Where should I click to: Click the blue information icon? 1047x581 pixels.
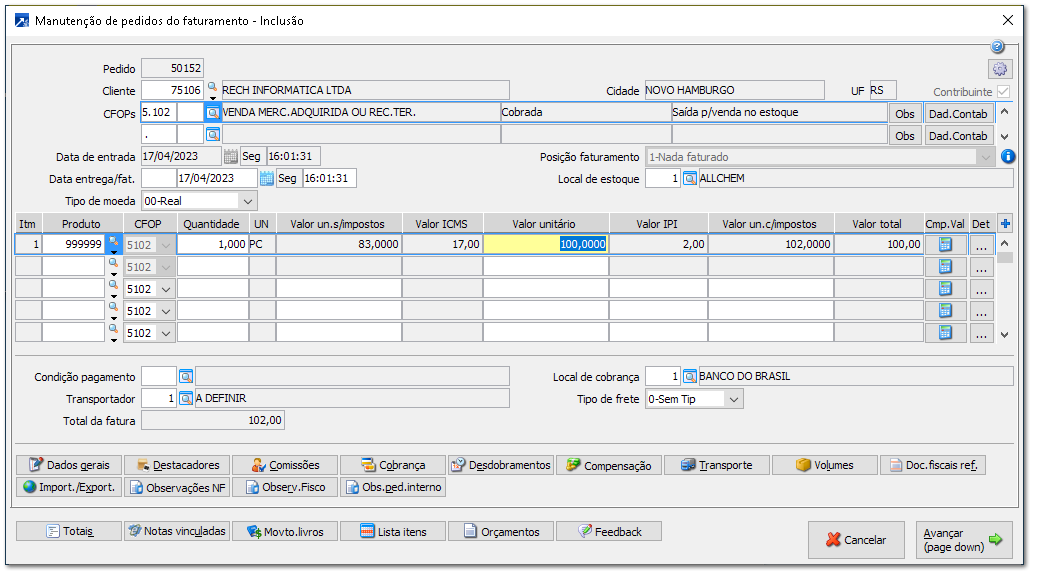point(1007,157)
